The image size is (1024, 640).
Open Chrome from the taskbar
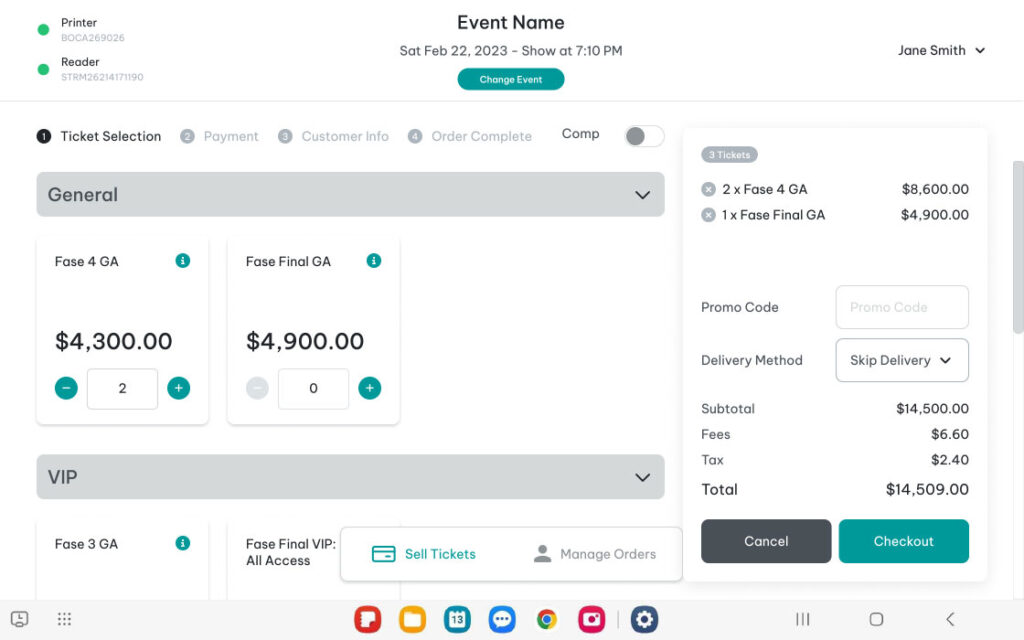(547, 620)
